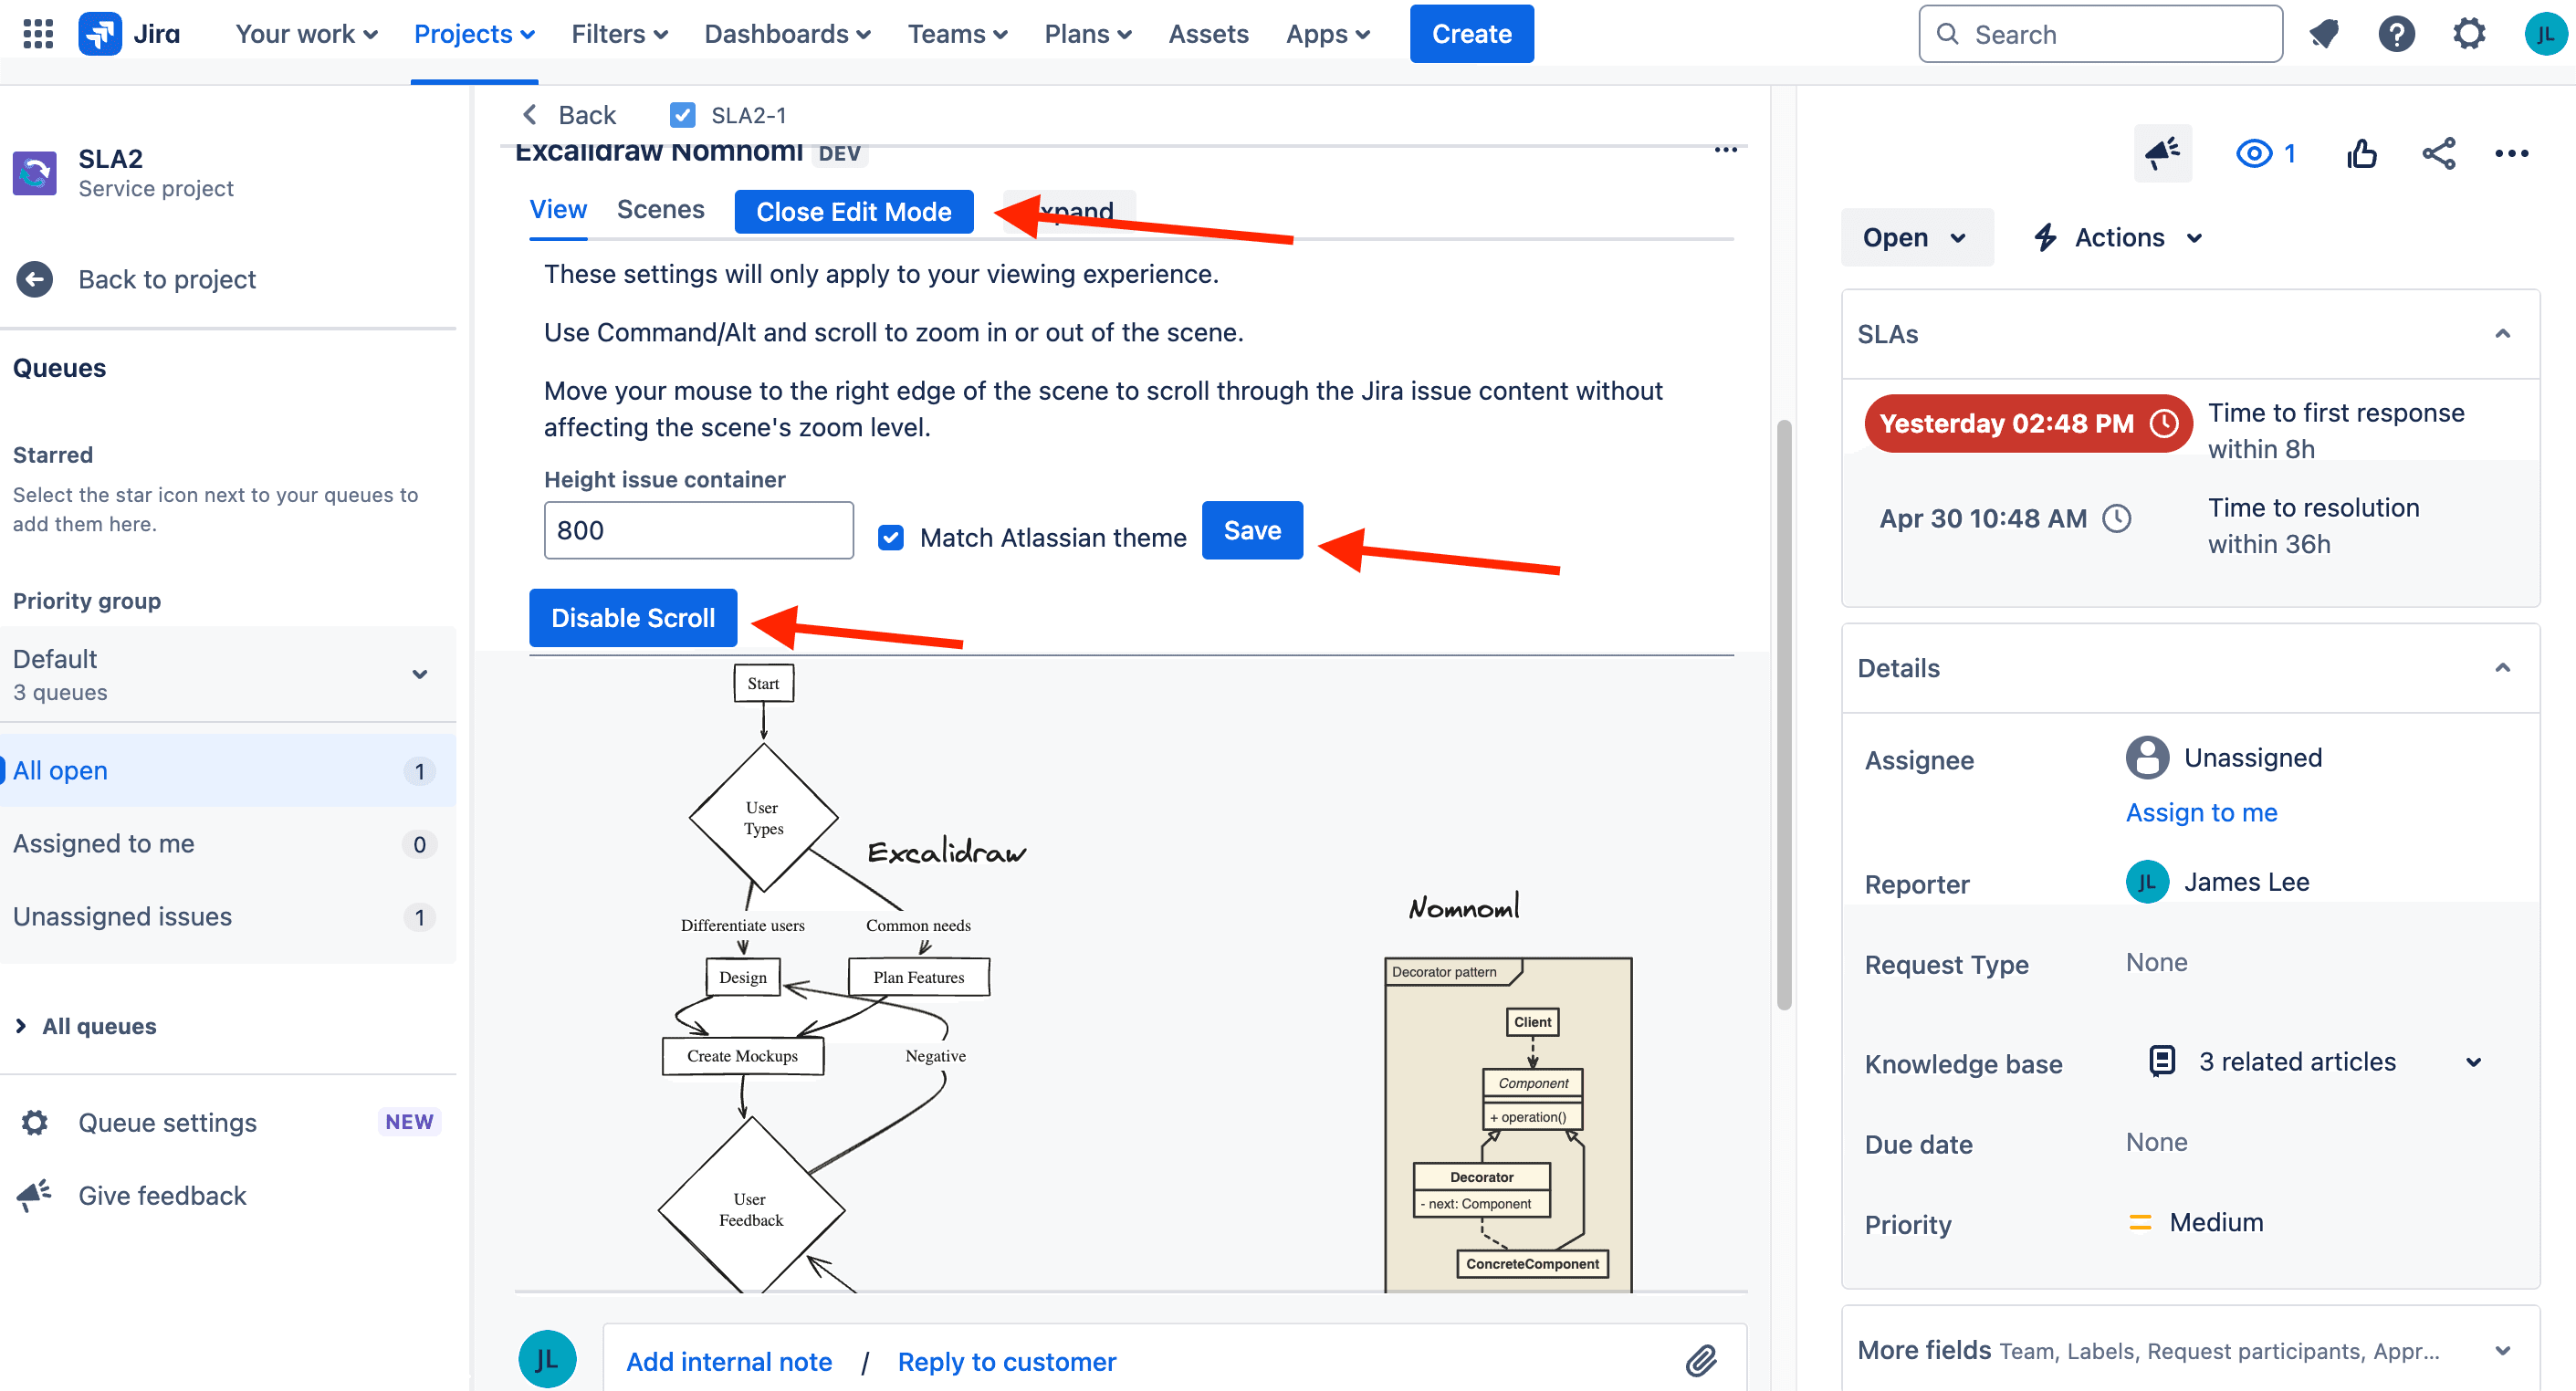Click Add internal note link
Image resolution: width=2576 pixels, height=1391 pixels.
[x=728, y=1361]
